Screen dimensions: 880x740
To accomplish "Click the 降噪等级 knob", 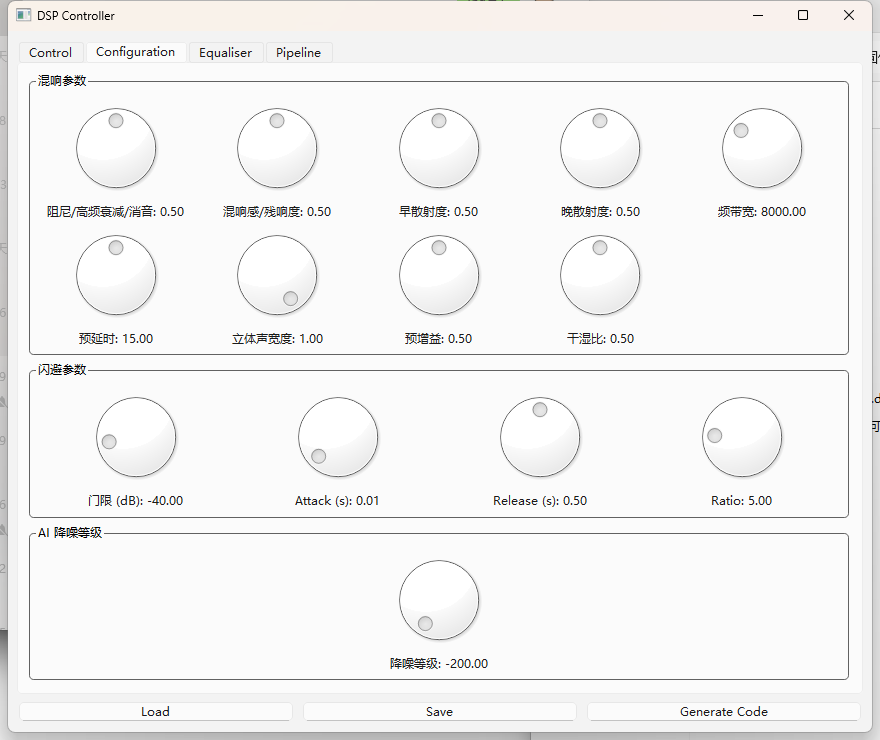I will pos(439,600).
